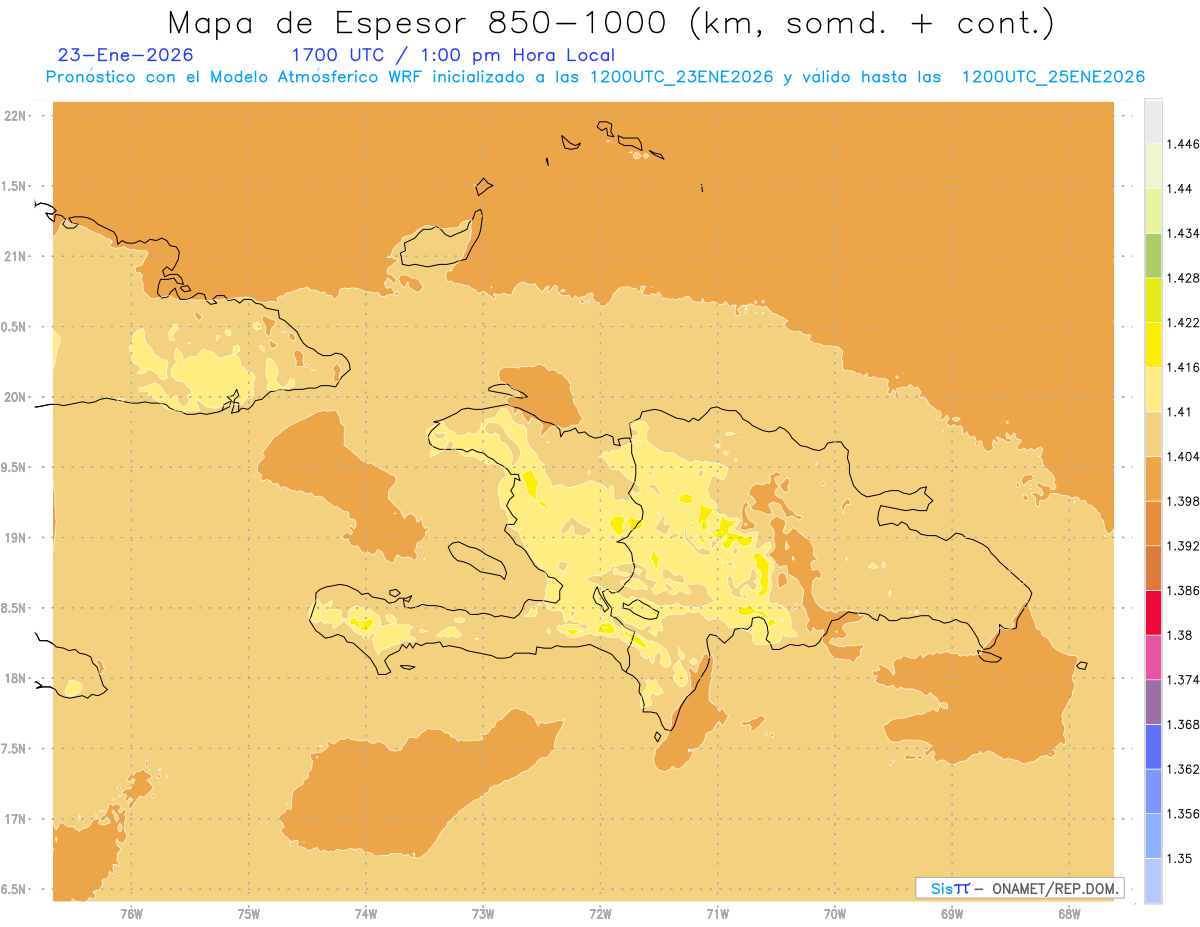Viewport: 1200px width, 927px height.
Task: Select the '1700 UTC / 1:00 pm Hora Local' text
Action: [453, 55]
